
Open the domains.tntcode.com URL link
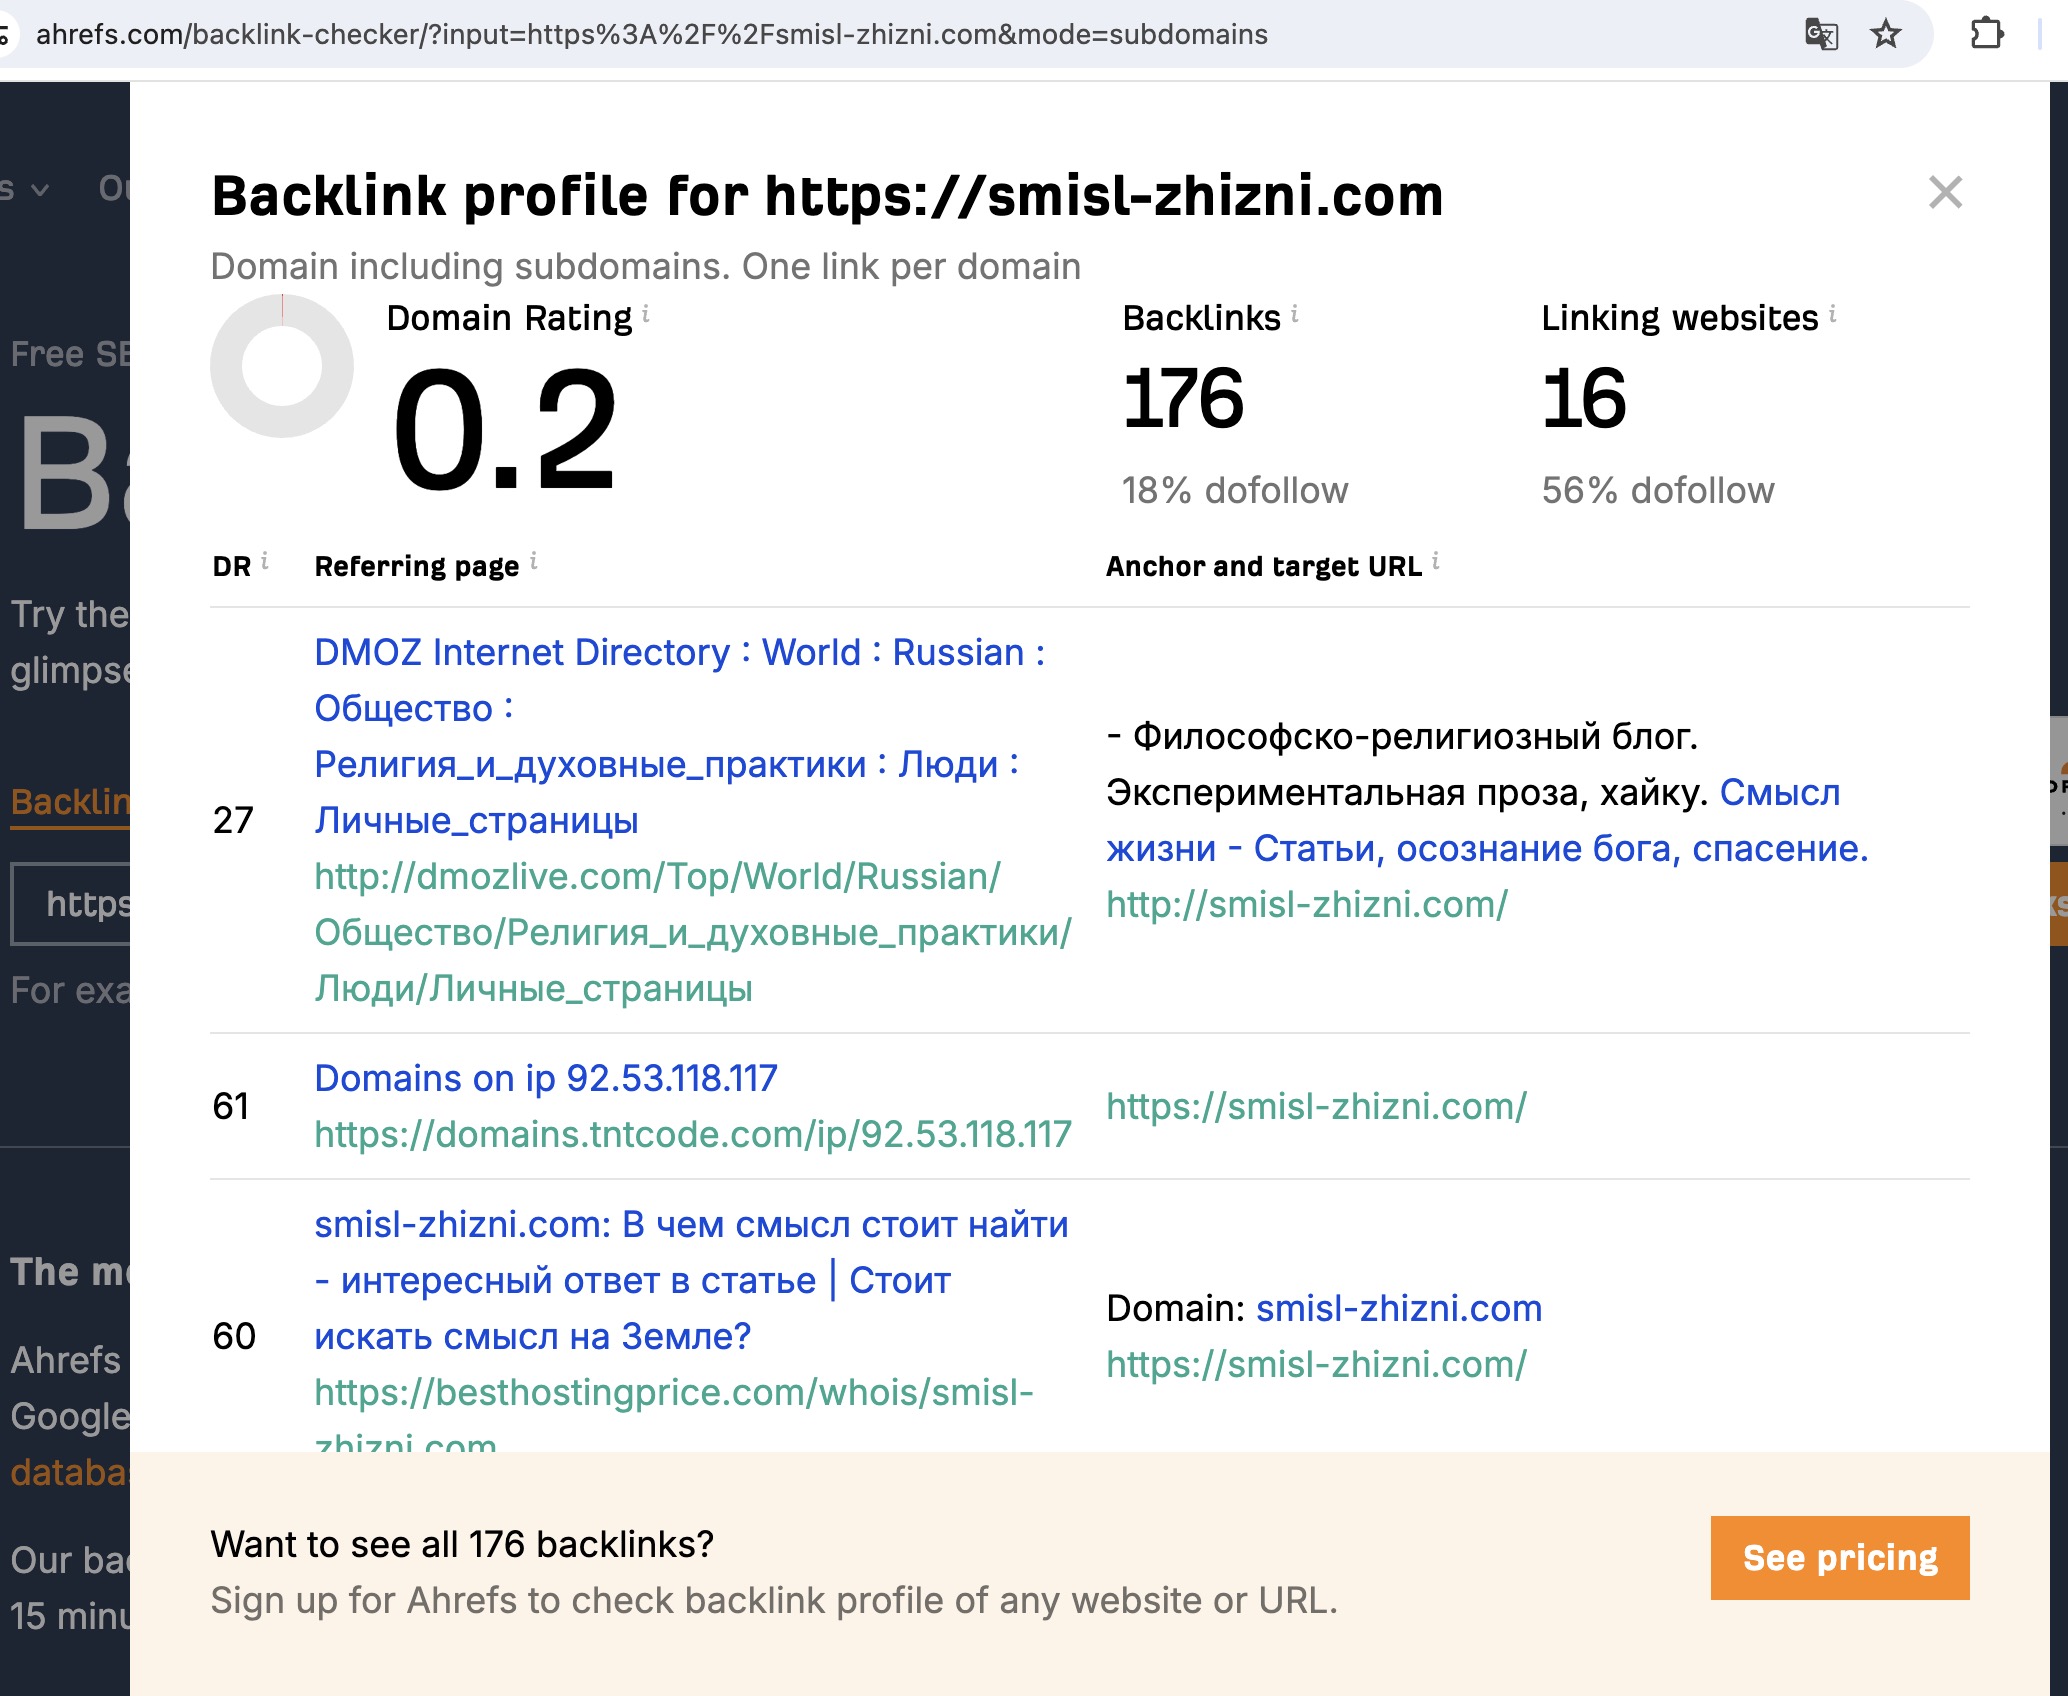coord(692,1134)
